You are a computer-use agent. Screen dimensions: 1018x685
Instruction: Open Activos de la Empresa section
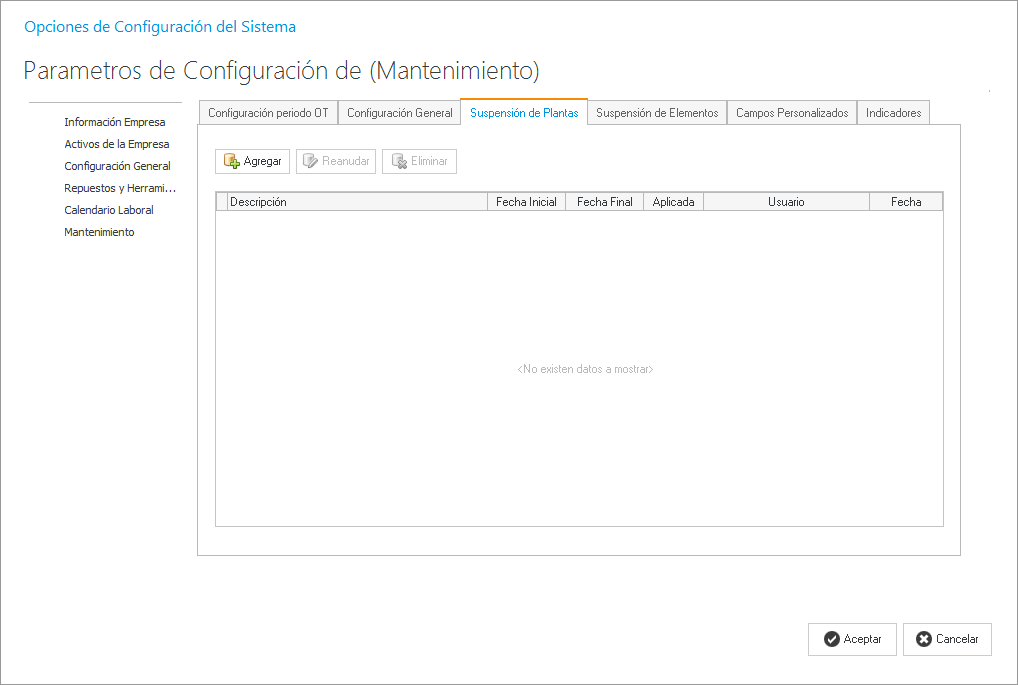pos(117,144)
